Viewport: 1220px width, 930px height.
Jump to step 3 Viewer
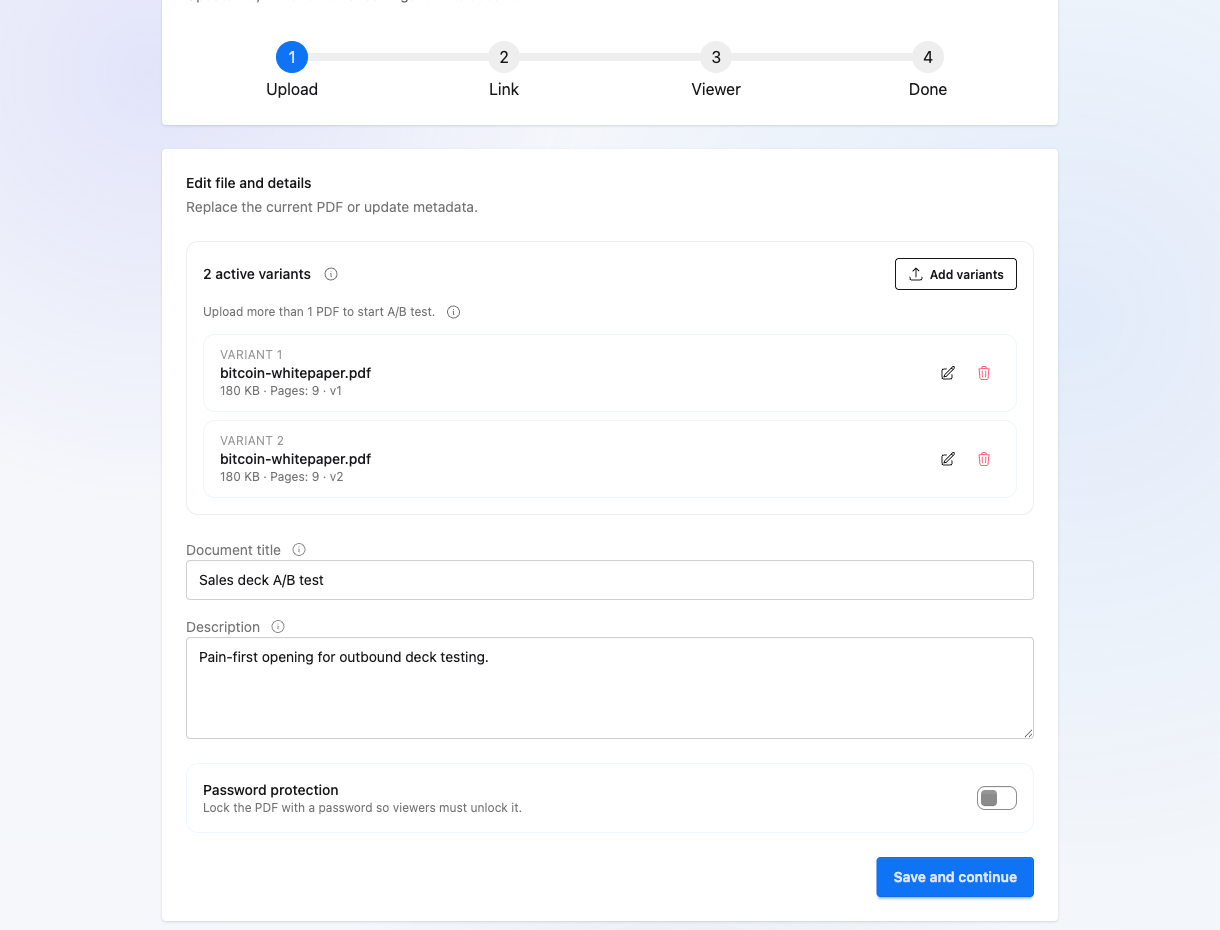(716, 57)
